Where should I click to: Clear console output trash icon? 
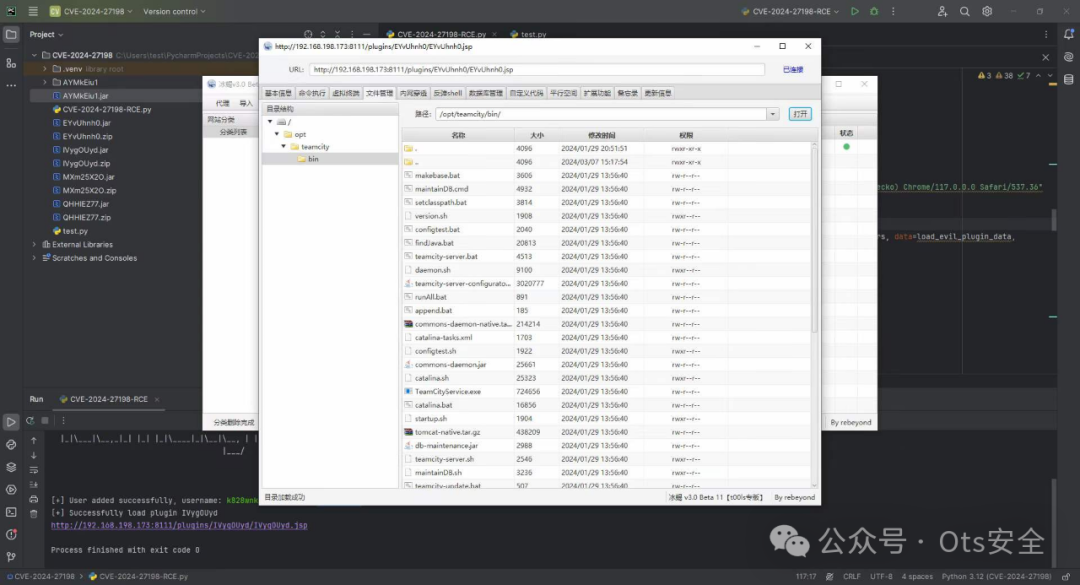coord(34,514)
